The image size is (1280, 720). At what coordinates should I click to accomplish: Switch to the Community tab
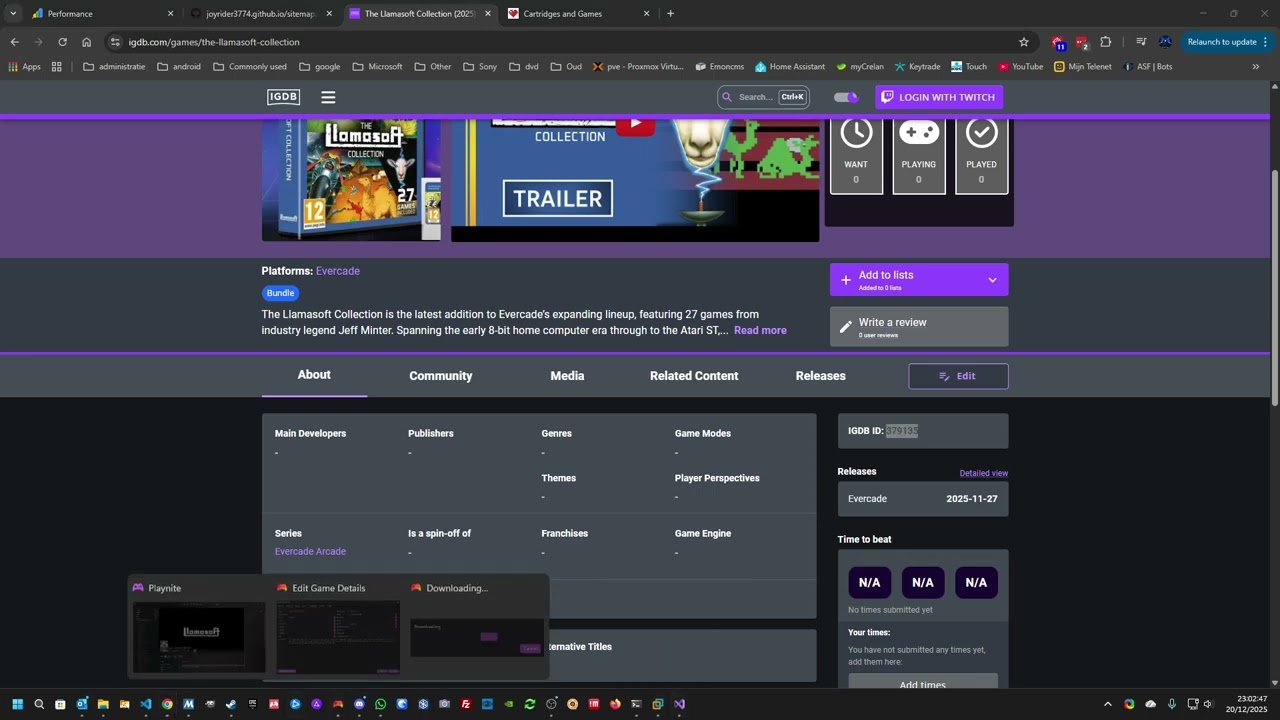point(441,376)
